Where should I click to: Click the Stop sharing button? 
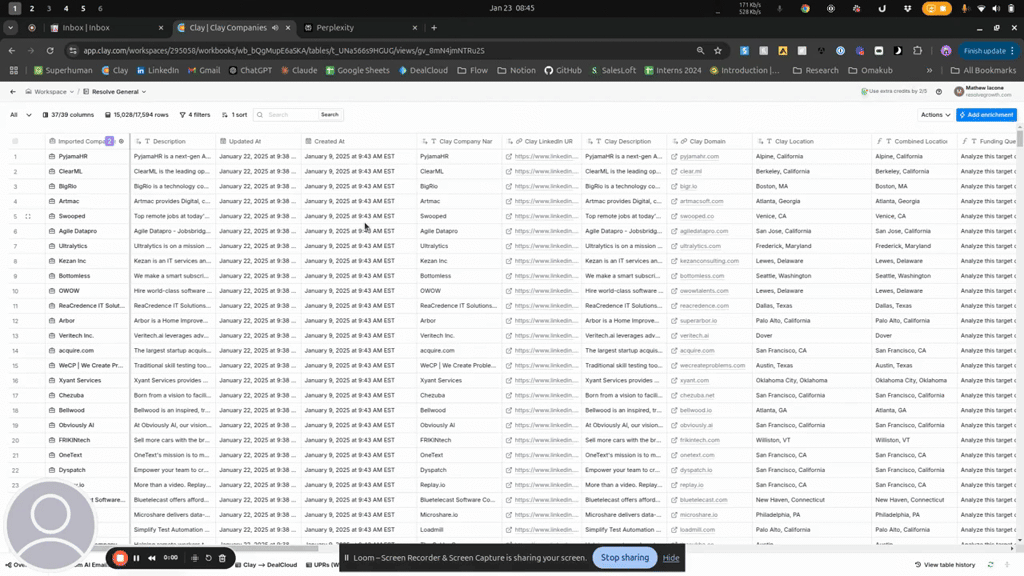[x=624, y=558]
